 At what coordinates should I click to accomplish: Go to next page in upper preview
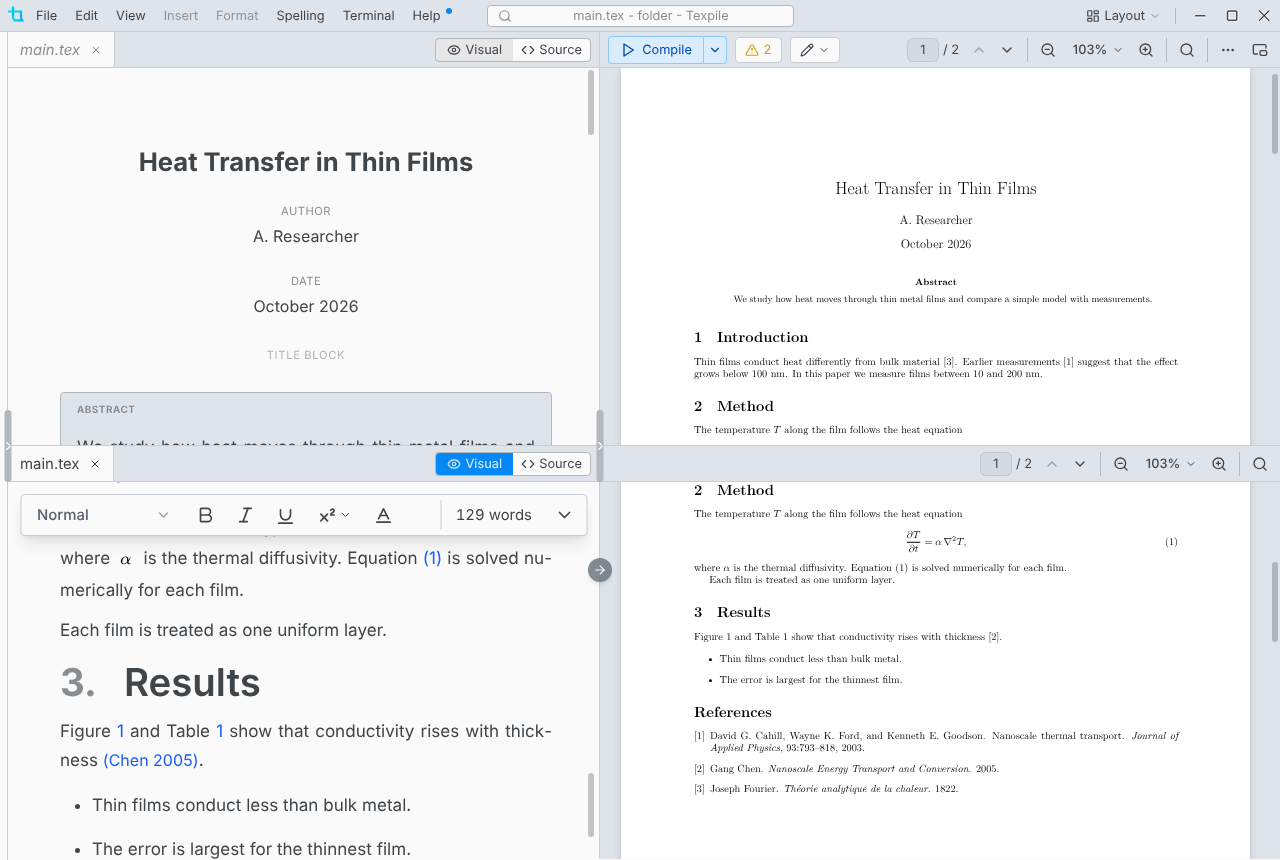[1007, 50]
